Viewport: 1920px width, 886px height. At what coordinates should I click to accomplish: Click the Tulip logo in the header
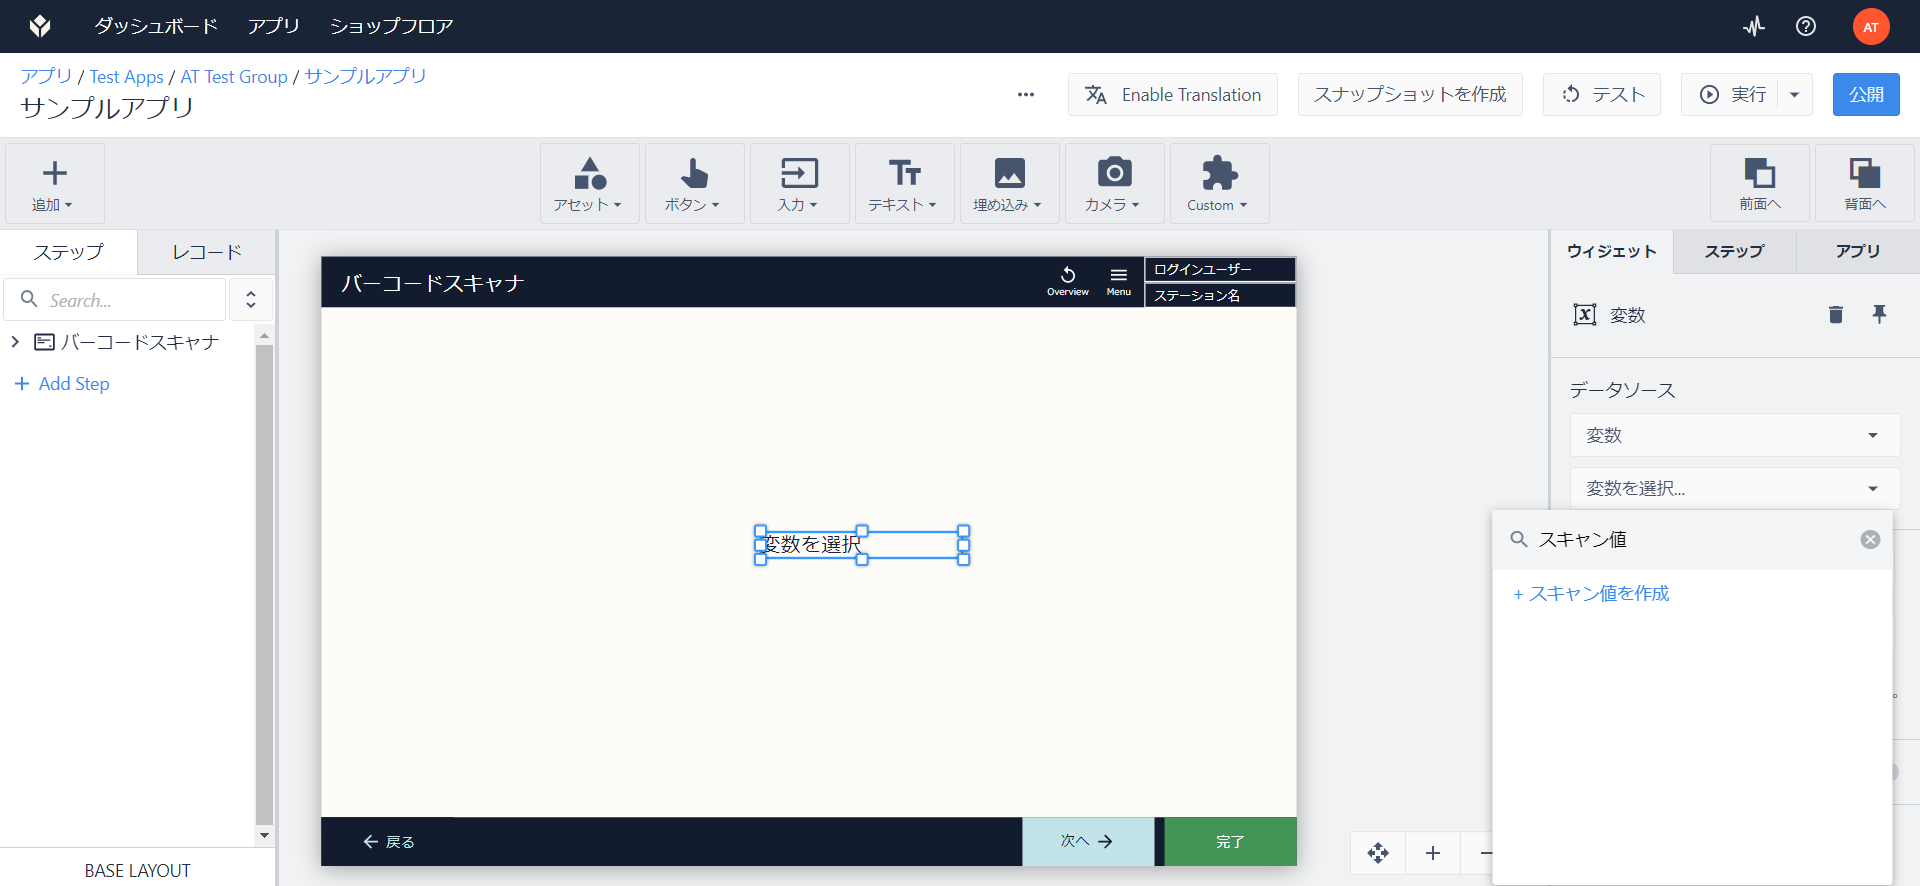(x=40, y=26)
